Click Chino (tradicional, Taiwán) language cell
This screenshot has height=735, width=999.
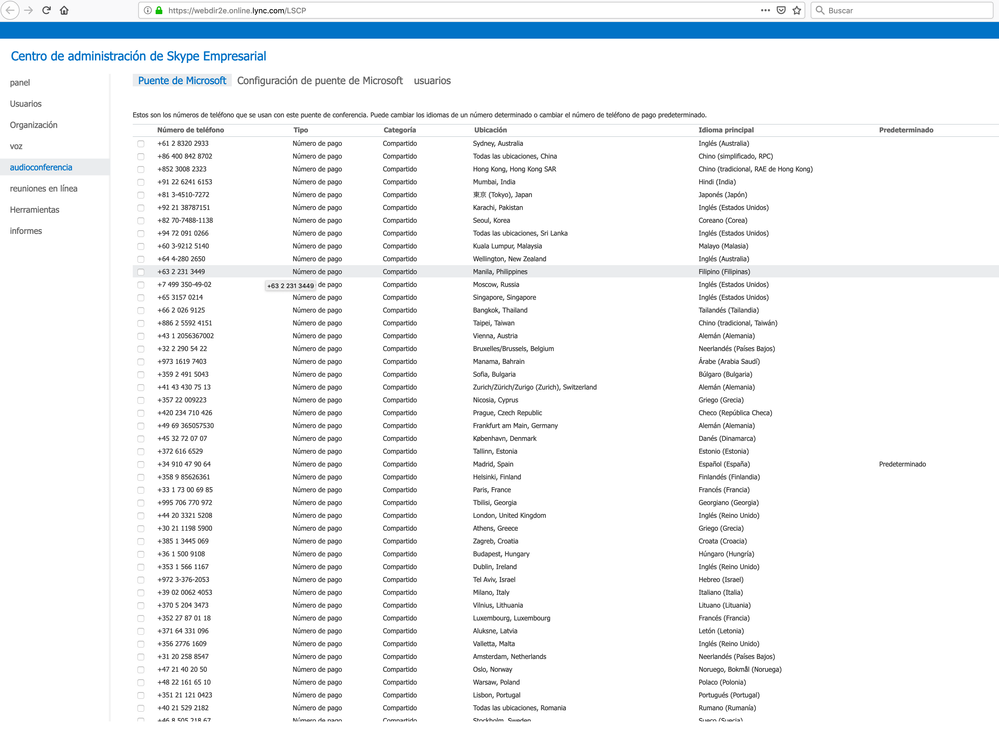coord(738,323)
